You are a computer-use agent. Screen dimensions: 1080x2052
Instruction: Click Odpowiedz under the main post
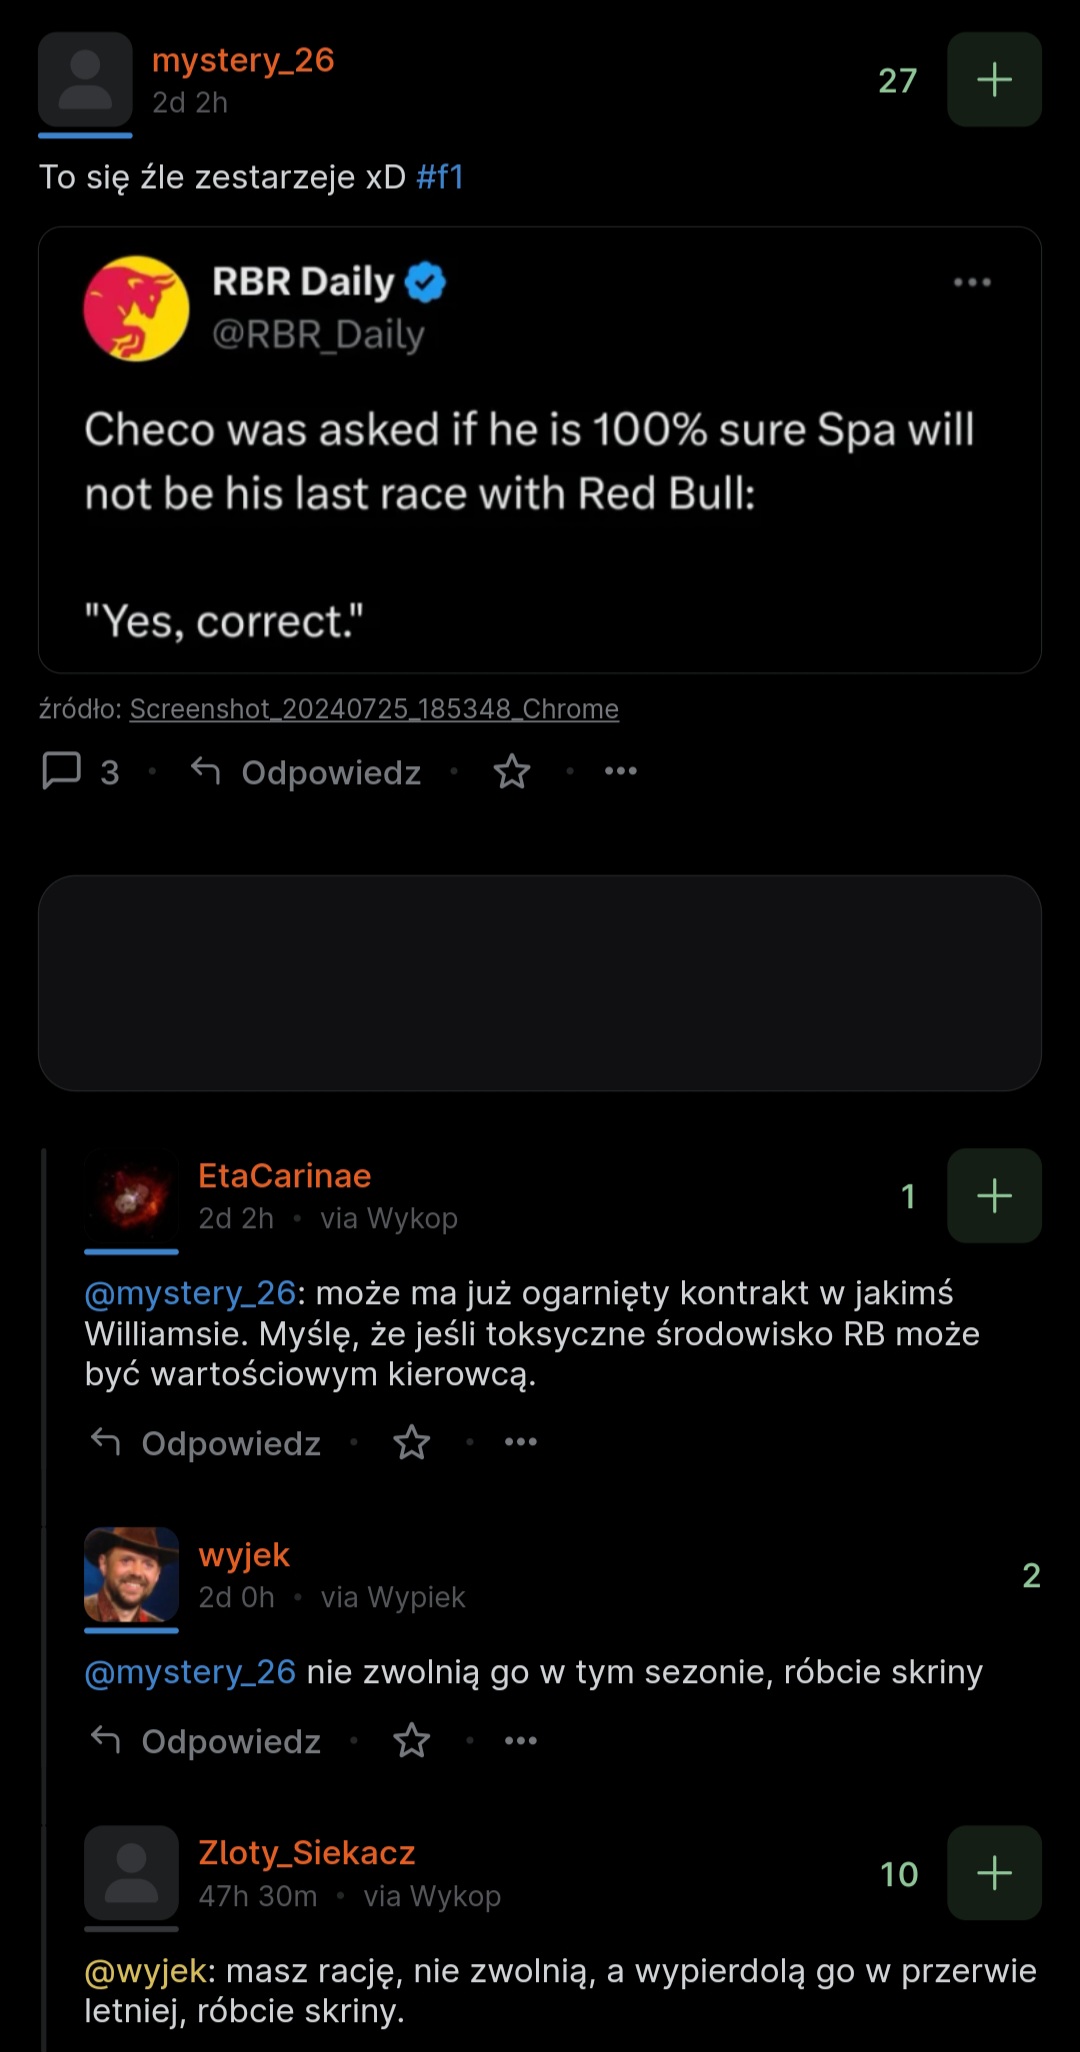tap(306, 772)
